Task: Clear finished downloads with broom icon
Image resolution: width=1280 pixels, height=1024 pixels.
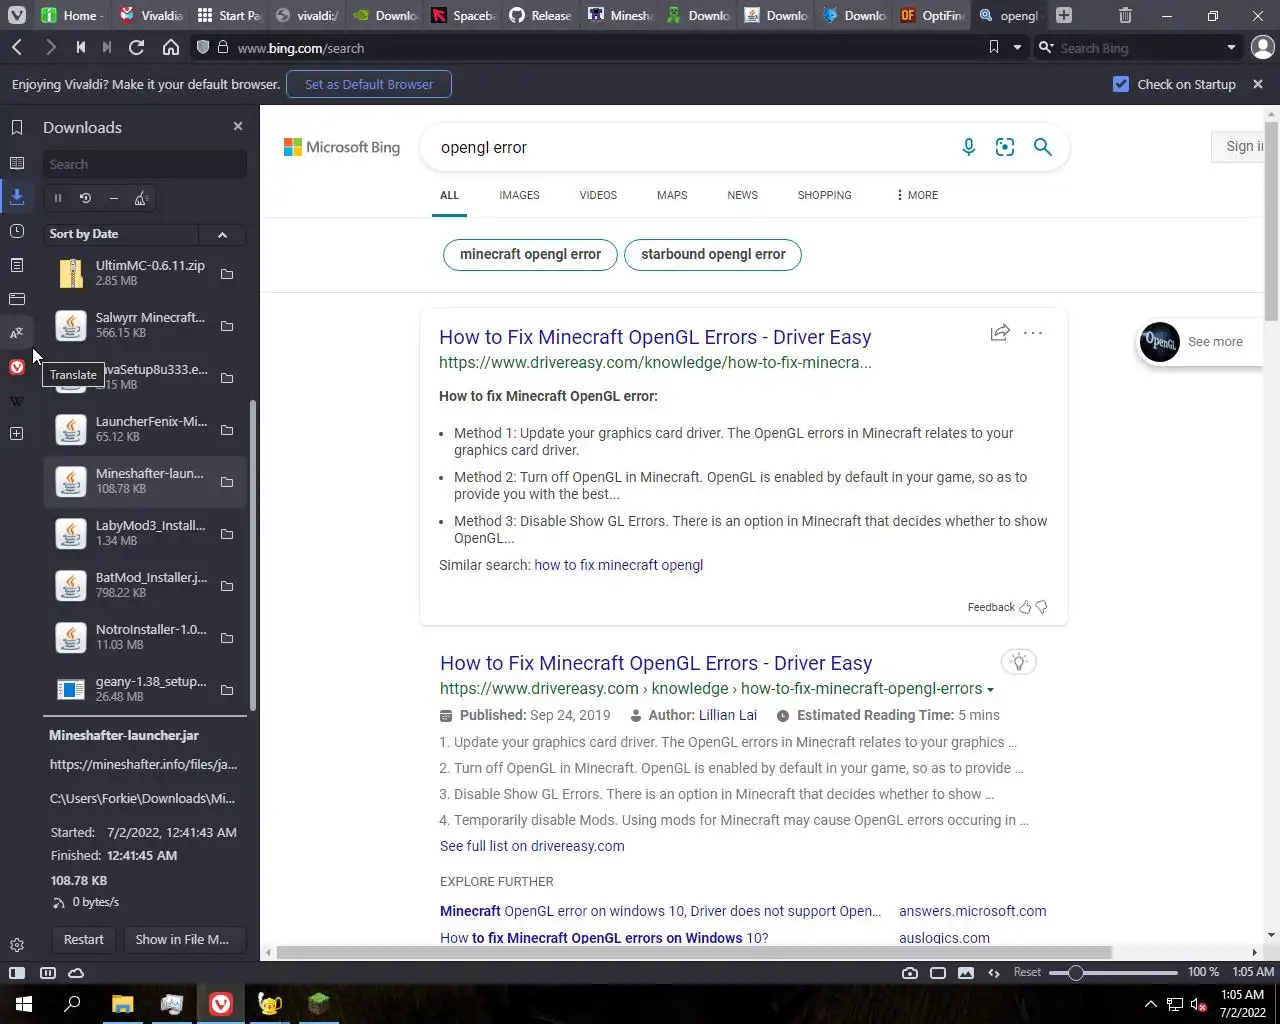Action: click(x=142, y=198)
